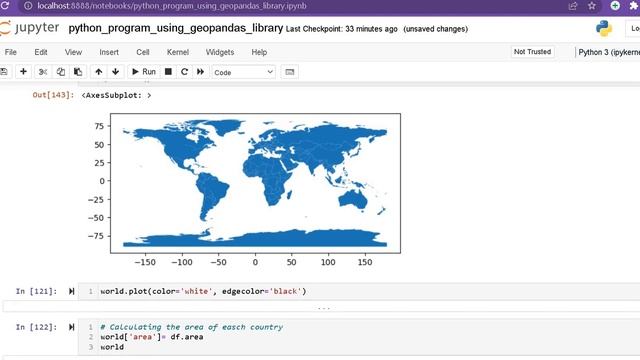Open the Edit menu
Image resolution: width=640 pixels, height=360 pixels.
click(x=41, y=52)
